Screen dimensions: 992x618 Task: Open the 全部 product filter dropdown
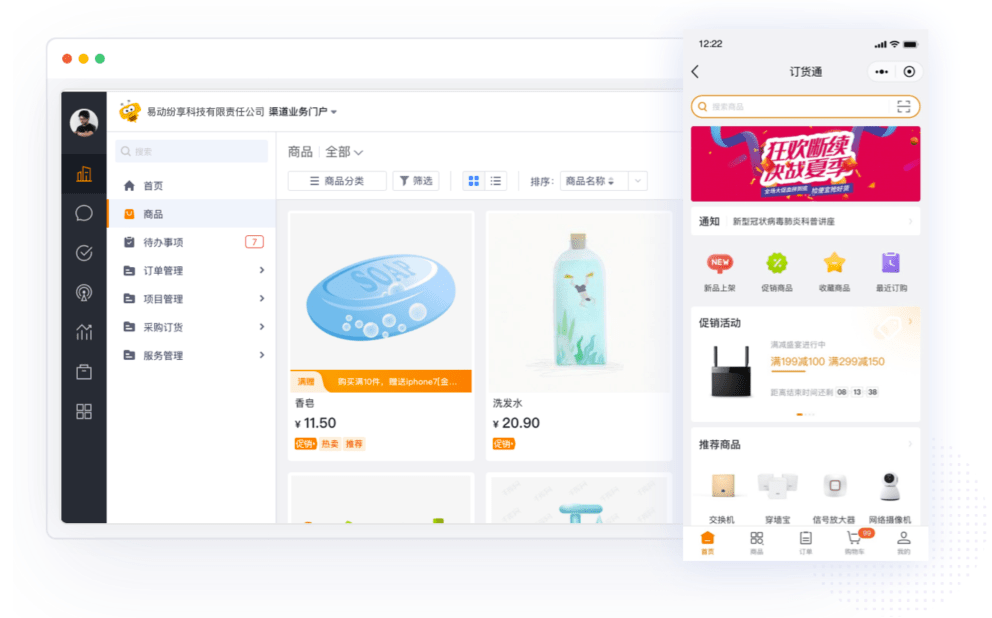click(x=344, y=152)
